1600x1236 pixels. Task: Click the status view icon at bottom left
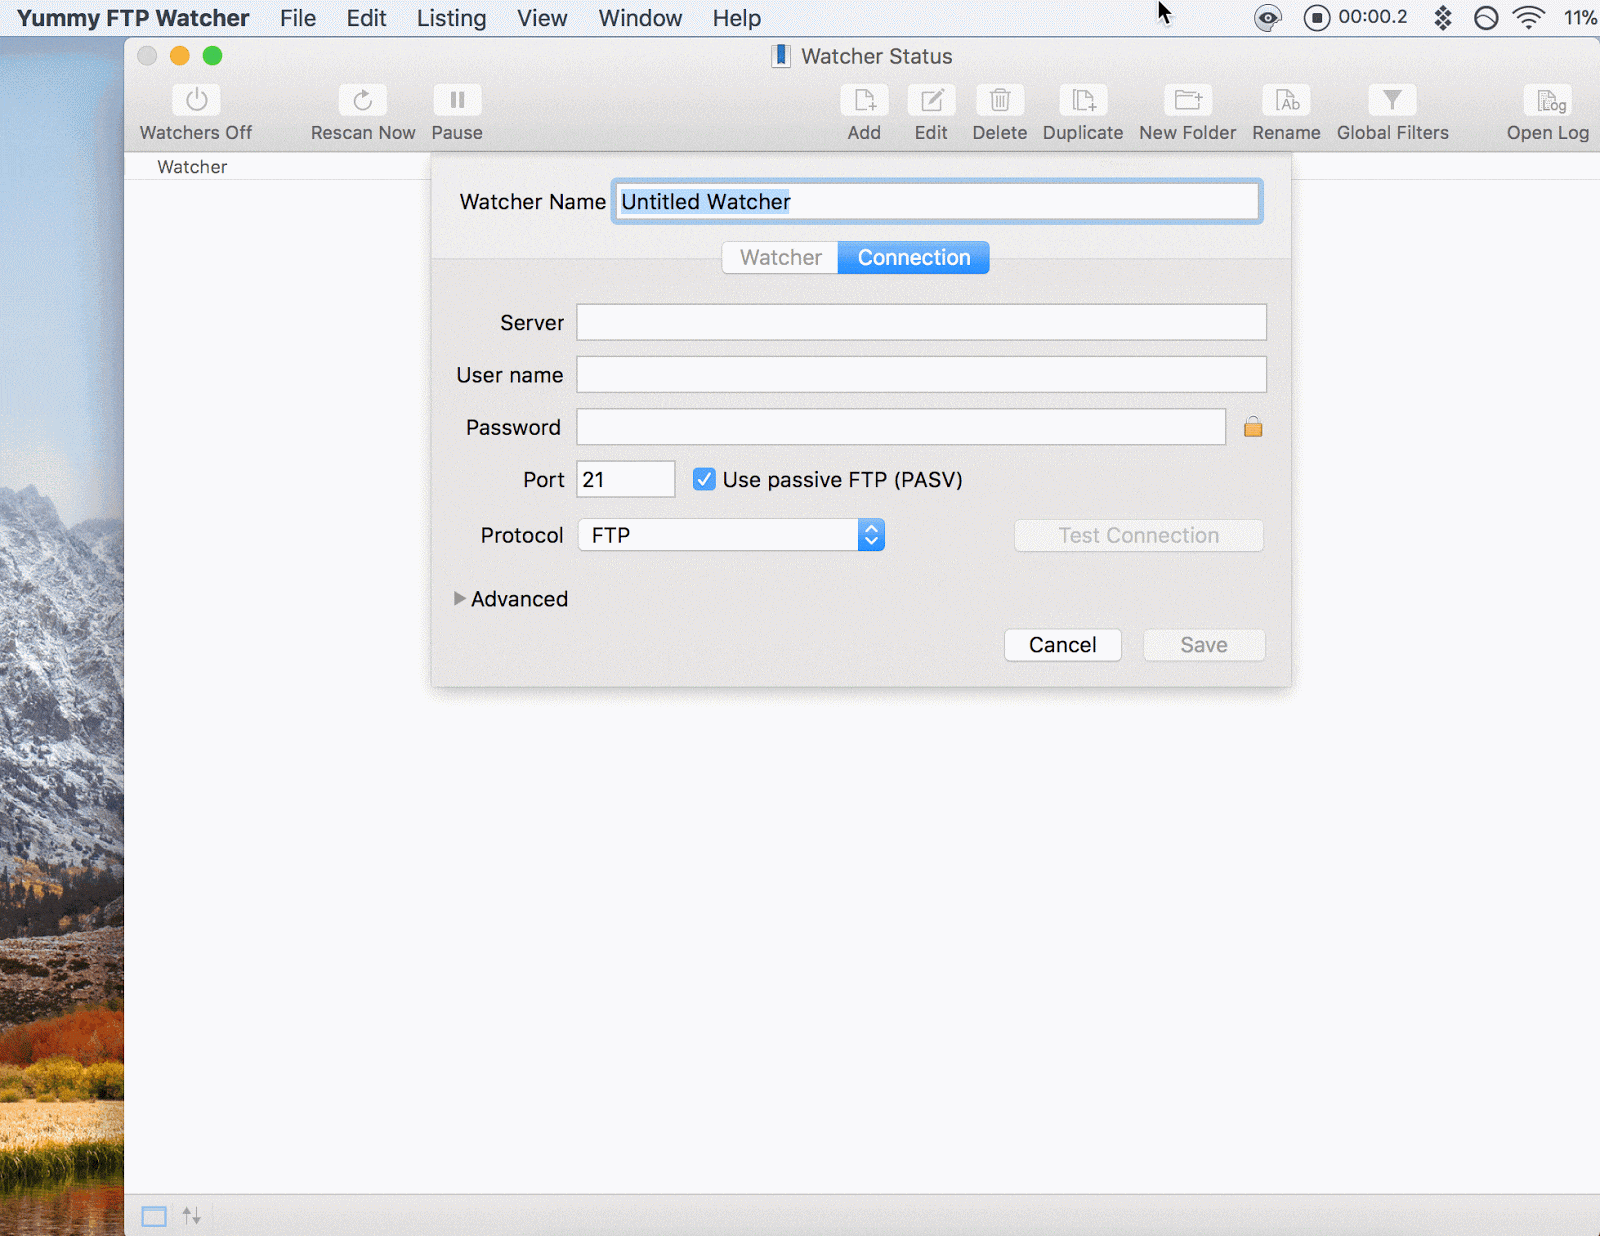(x=154, y=1216)
